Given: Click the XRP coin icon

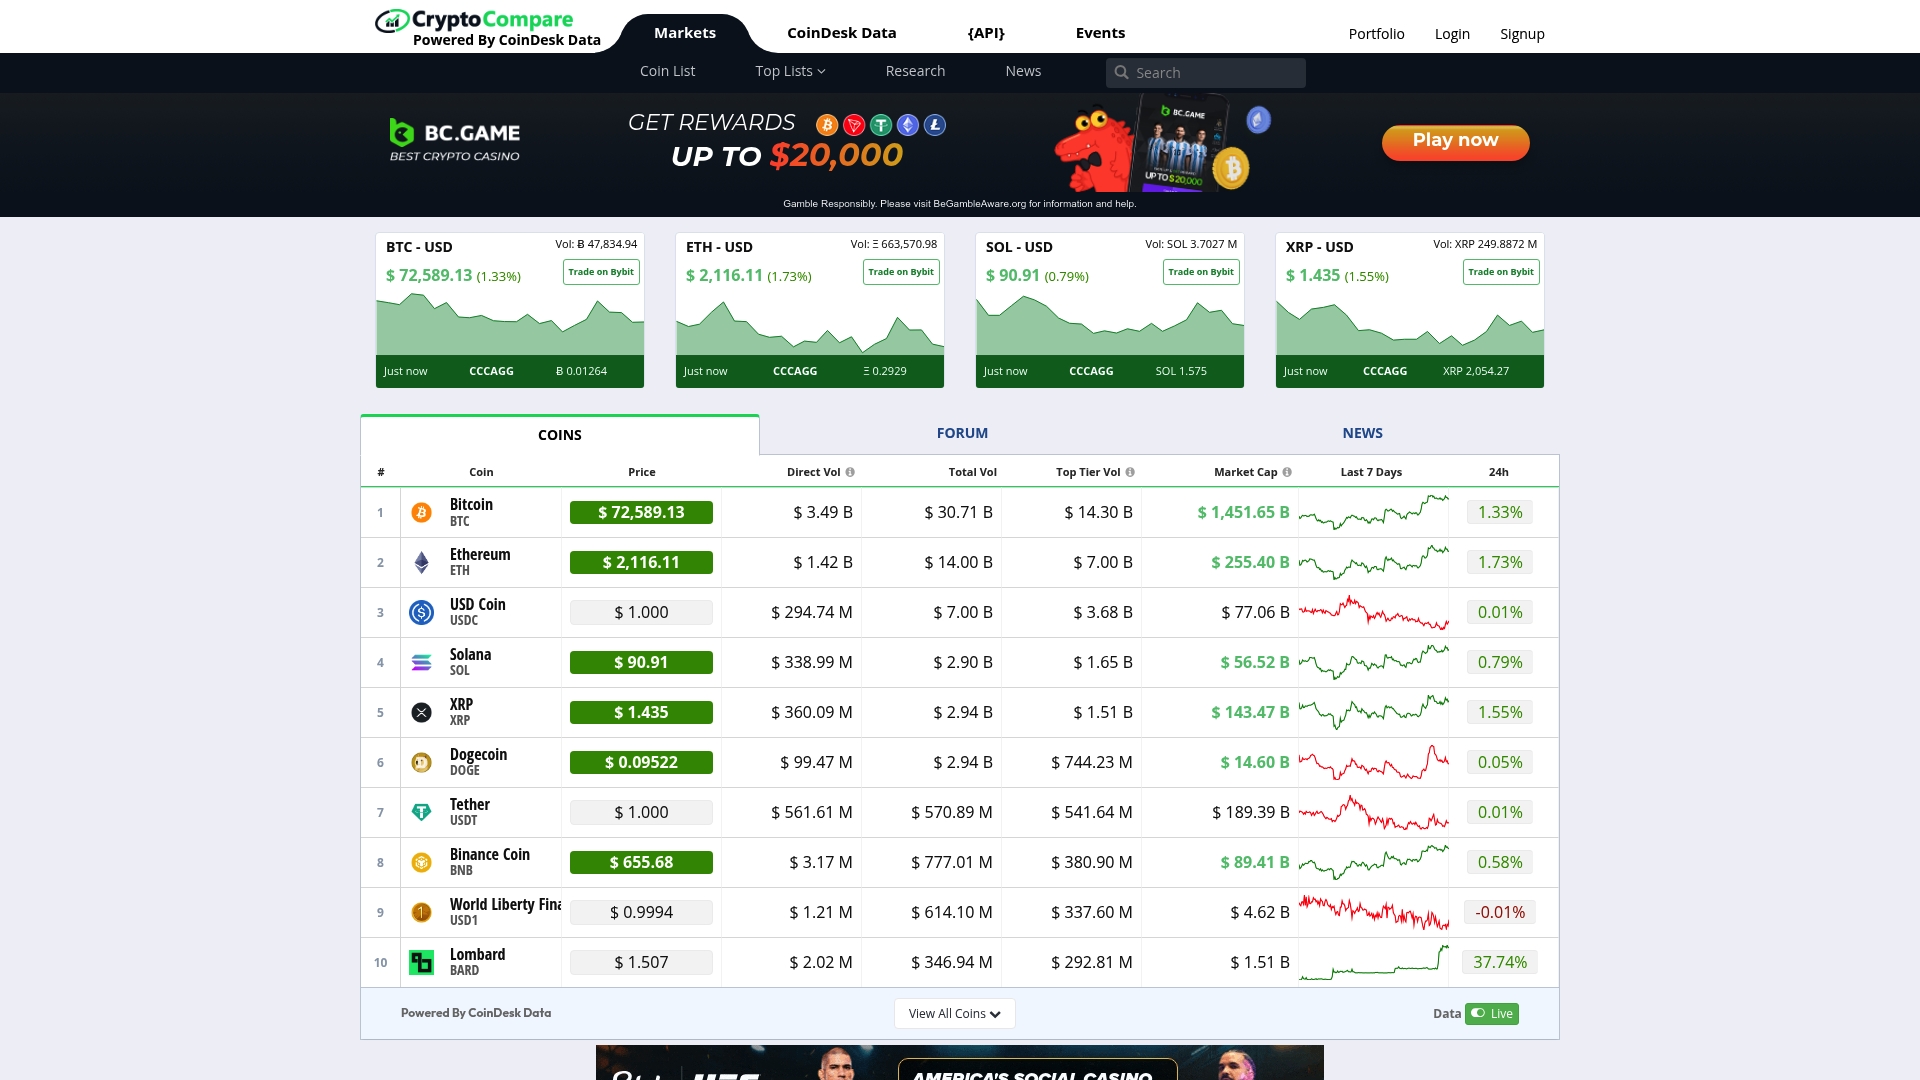Looking at the screenshot, I should 422,712.
